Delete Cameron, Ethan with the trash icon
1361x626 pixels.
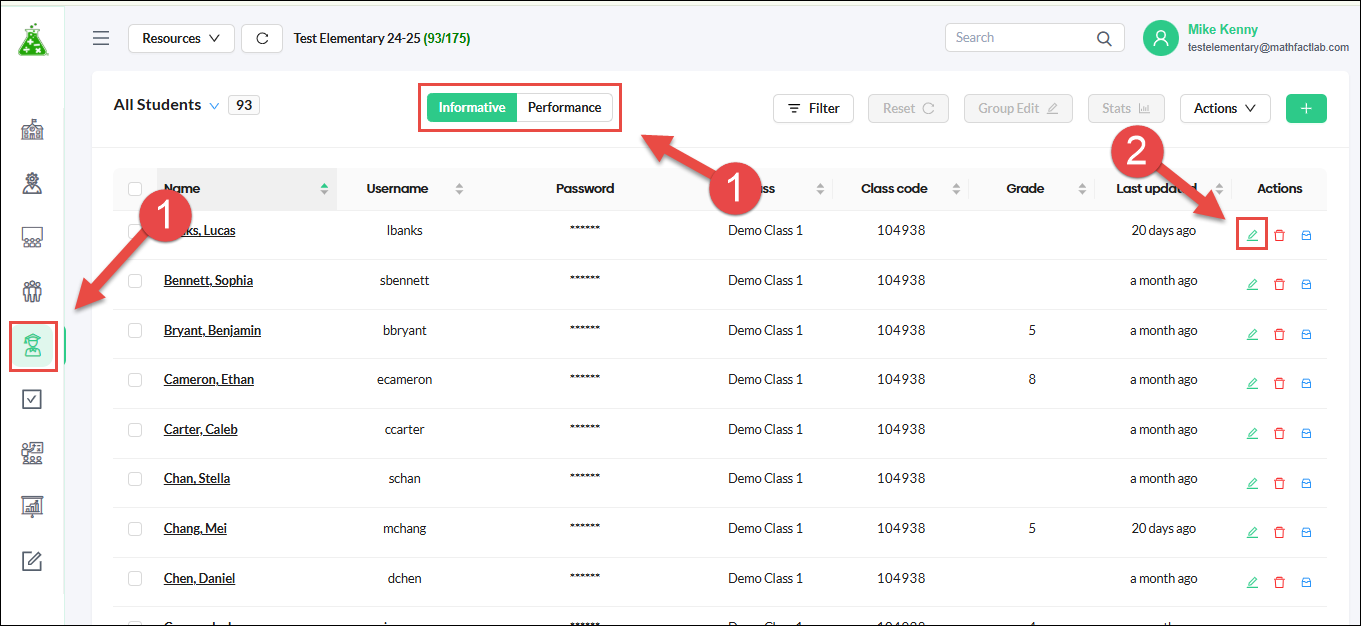pos(1279,383)
